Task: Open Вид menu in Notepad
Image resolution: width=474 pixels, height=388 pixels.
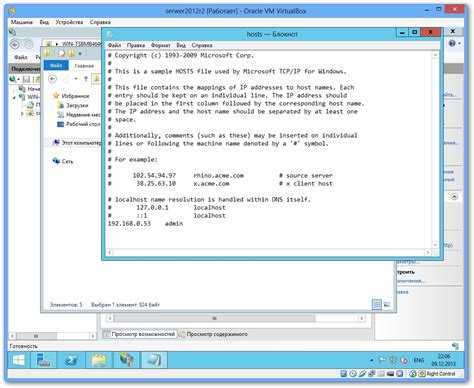Action: pyautogui.click(x=181, y=45)
